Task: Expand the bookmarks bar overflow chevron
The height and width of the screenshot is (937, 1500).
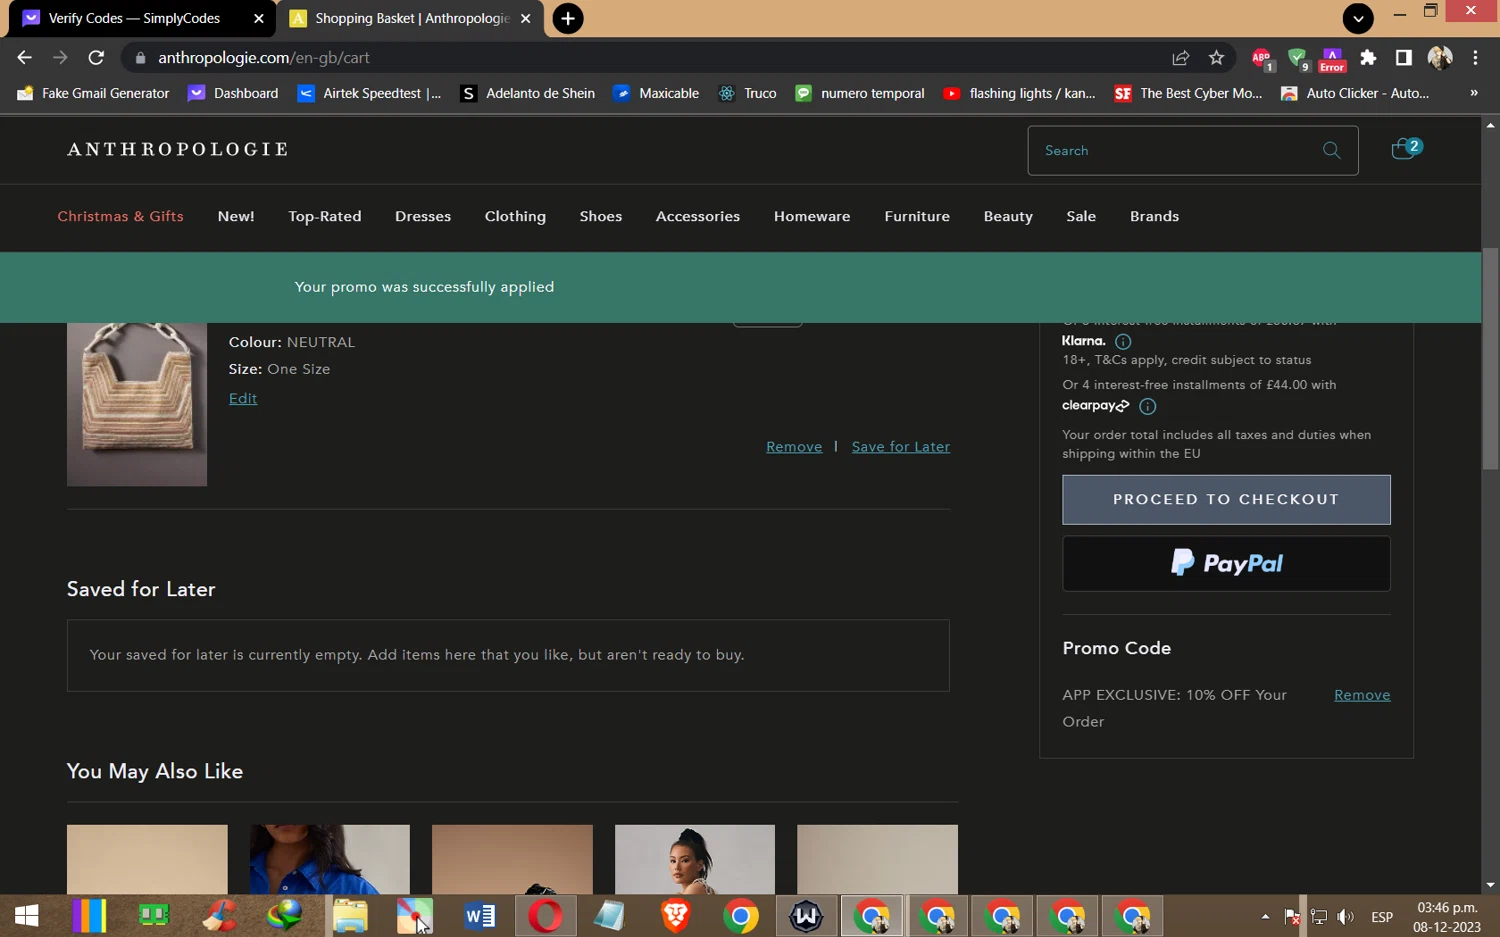Action: pos(1473,93)
